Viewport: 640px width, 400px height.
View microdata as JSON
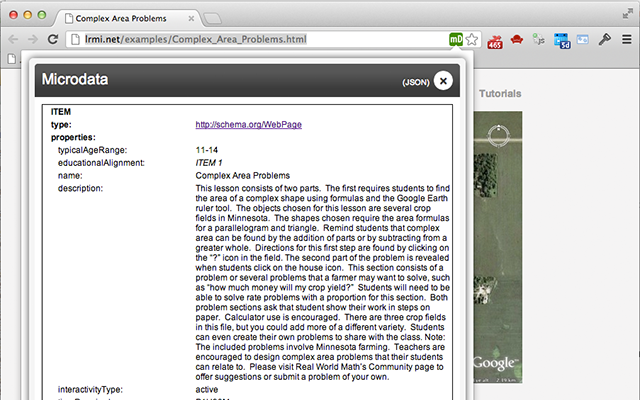click(x=416, y=82)
